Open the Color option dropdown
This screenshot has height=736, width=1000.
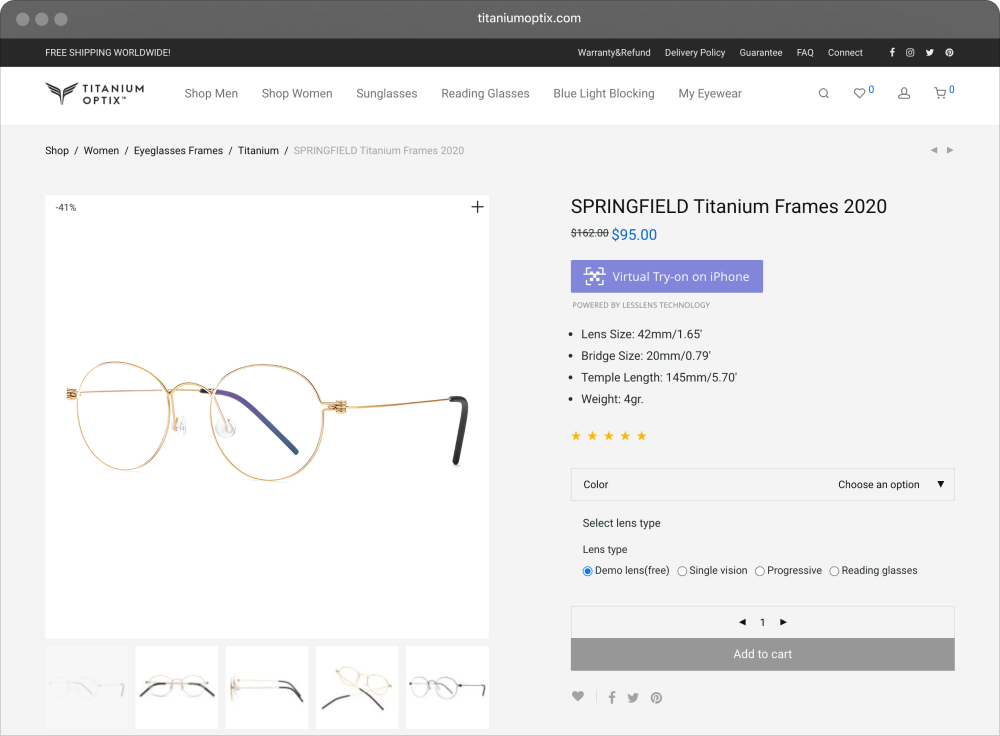point(763,485)
